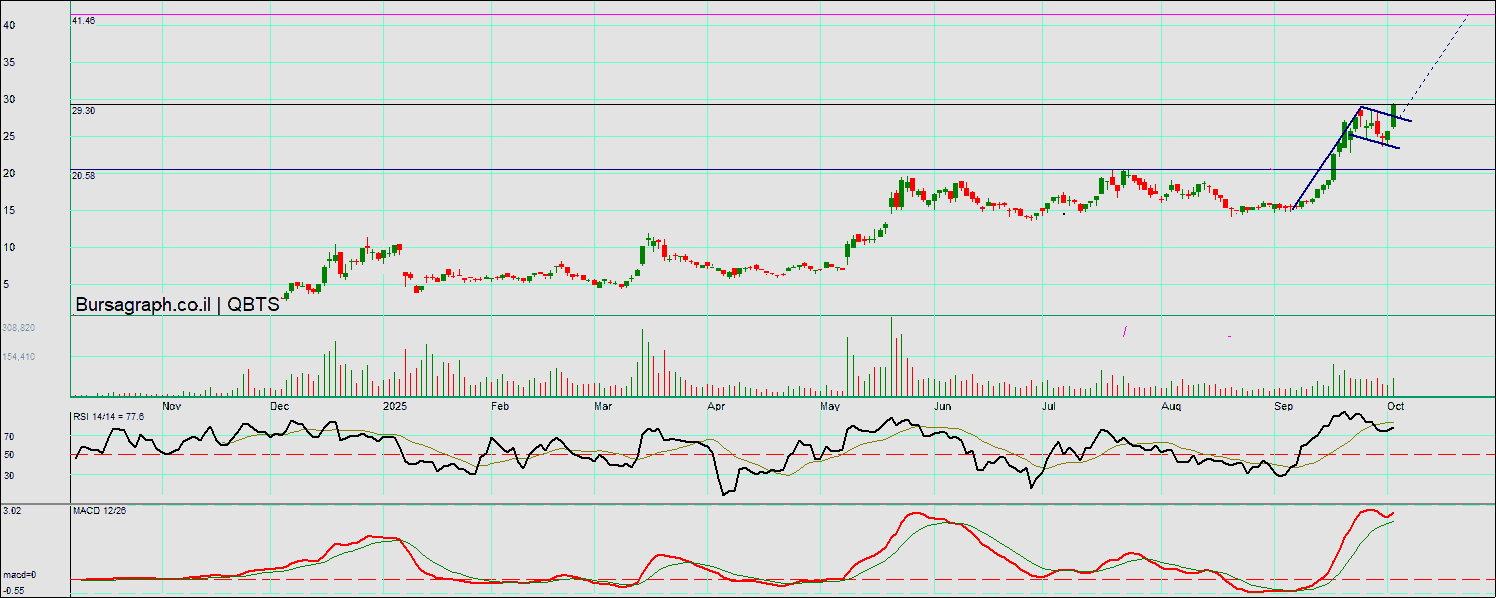Screen dimensions: 1496x598
Task: Click the 3.02 MACD maximum value label
Action: coord(12,511)
